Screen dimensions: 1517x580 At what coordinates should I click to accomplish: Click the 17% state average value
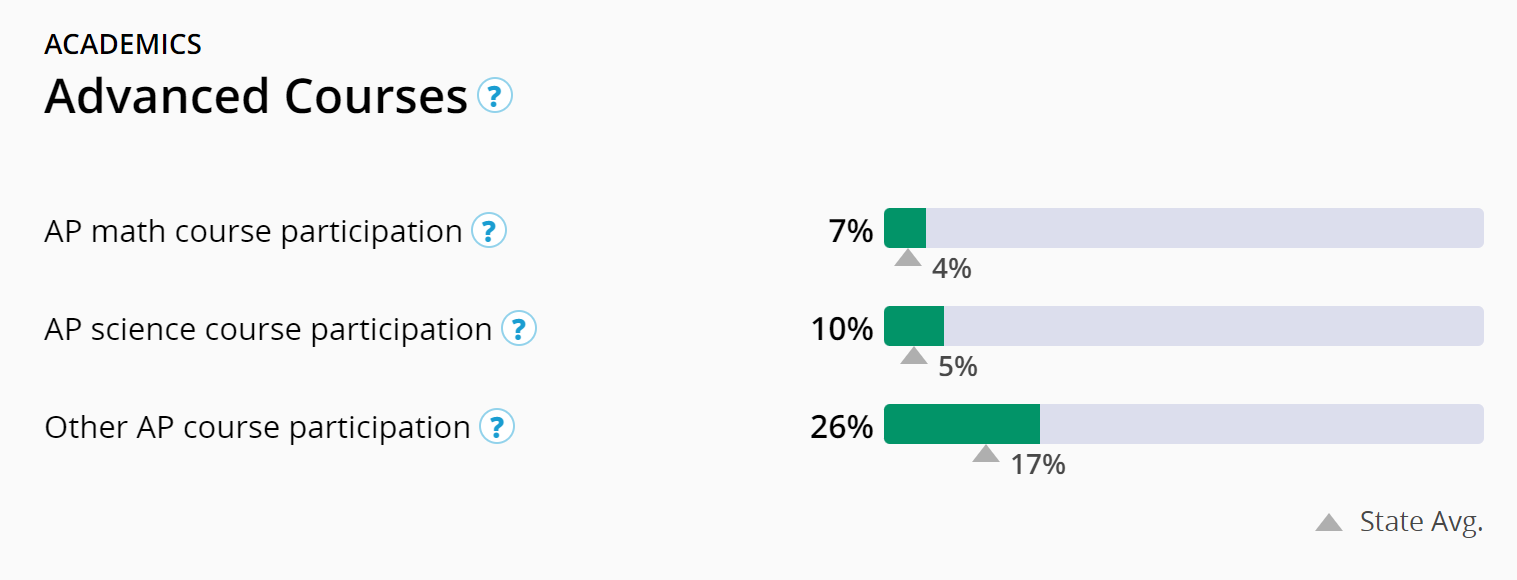click(x=1038, y=465)
